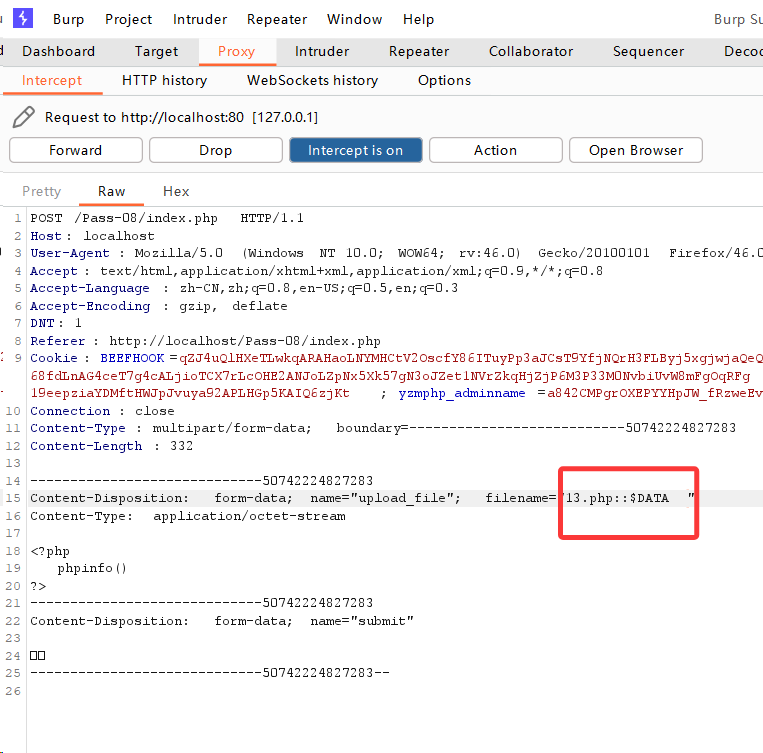Click the Accept-Encoding gzip, deflate line
The height and width of the screenshot is (753, 763).
[159, 306]
